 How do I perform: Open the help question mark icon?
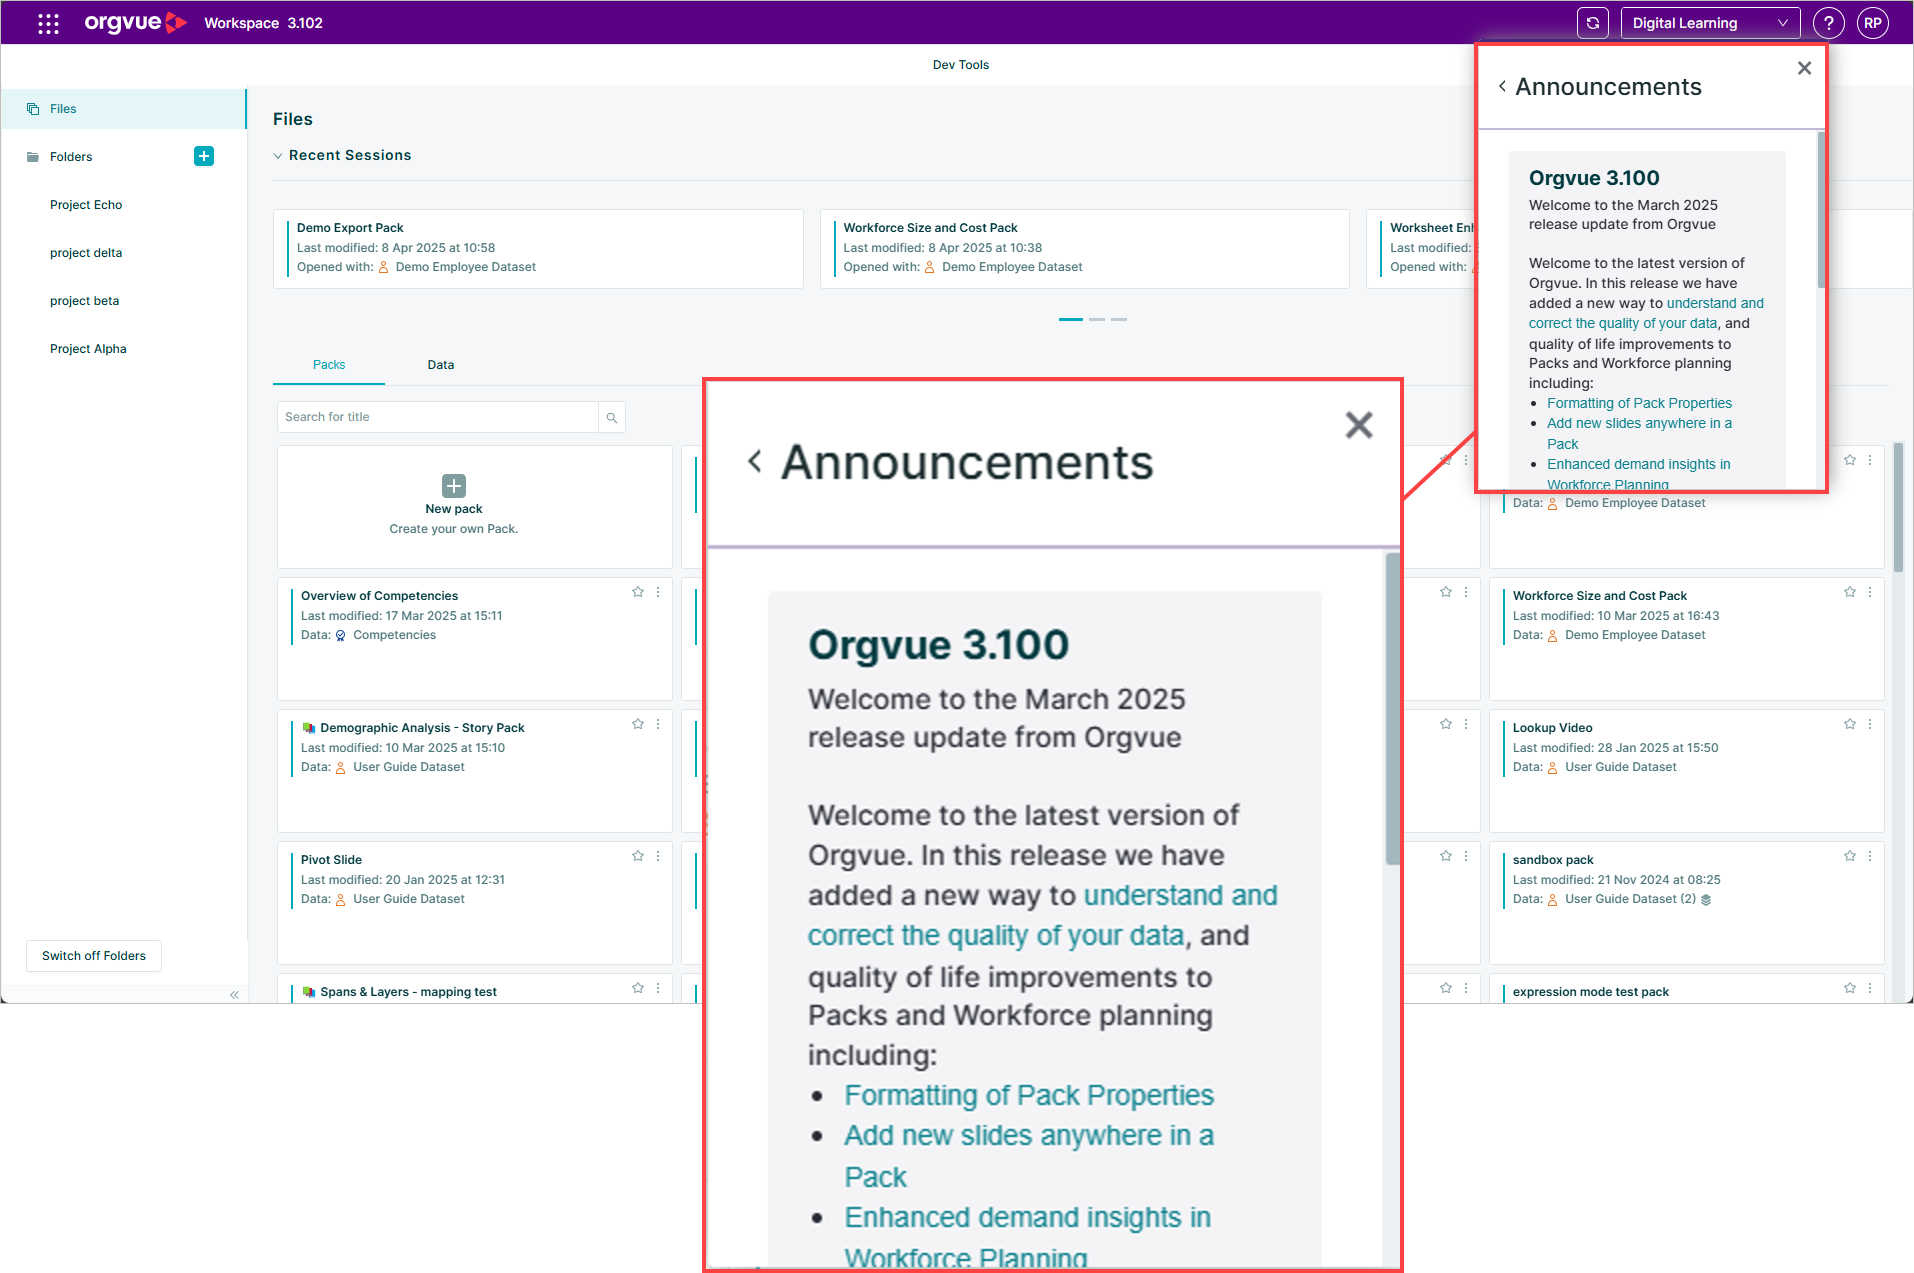1828,23
